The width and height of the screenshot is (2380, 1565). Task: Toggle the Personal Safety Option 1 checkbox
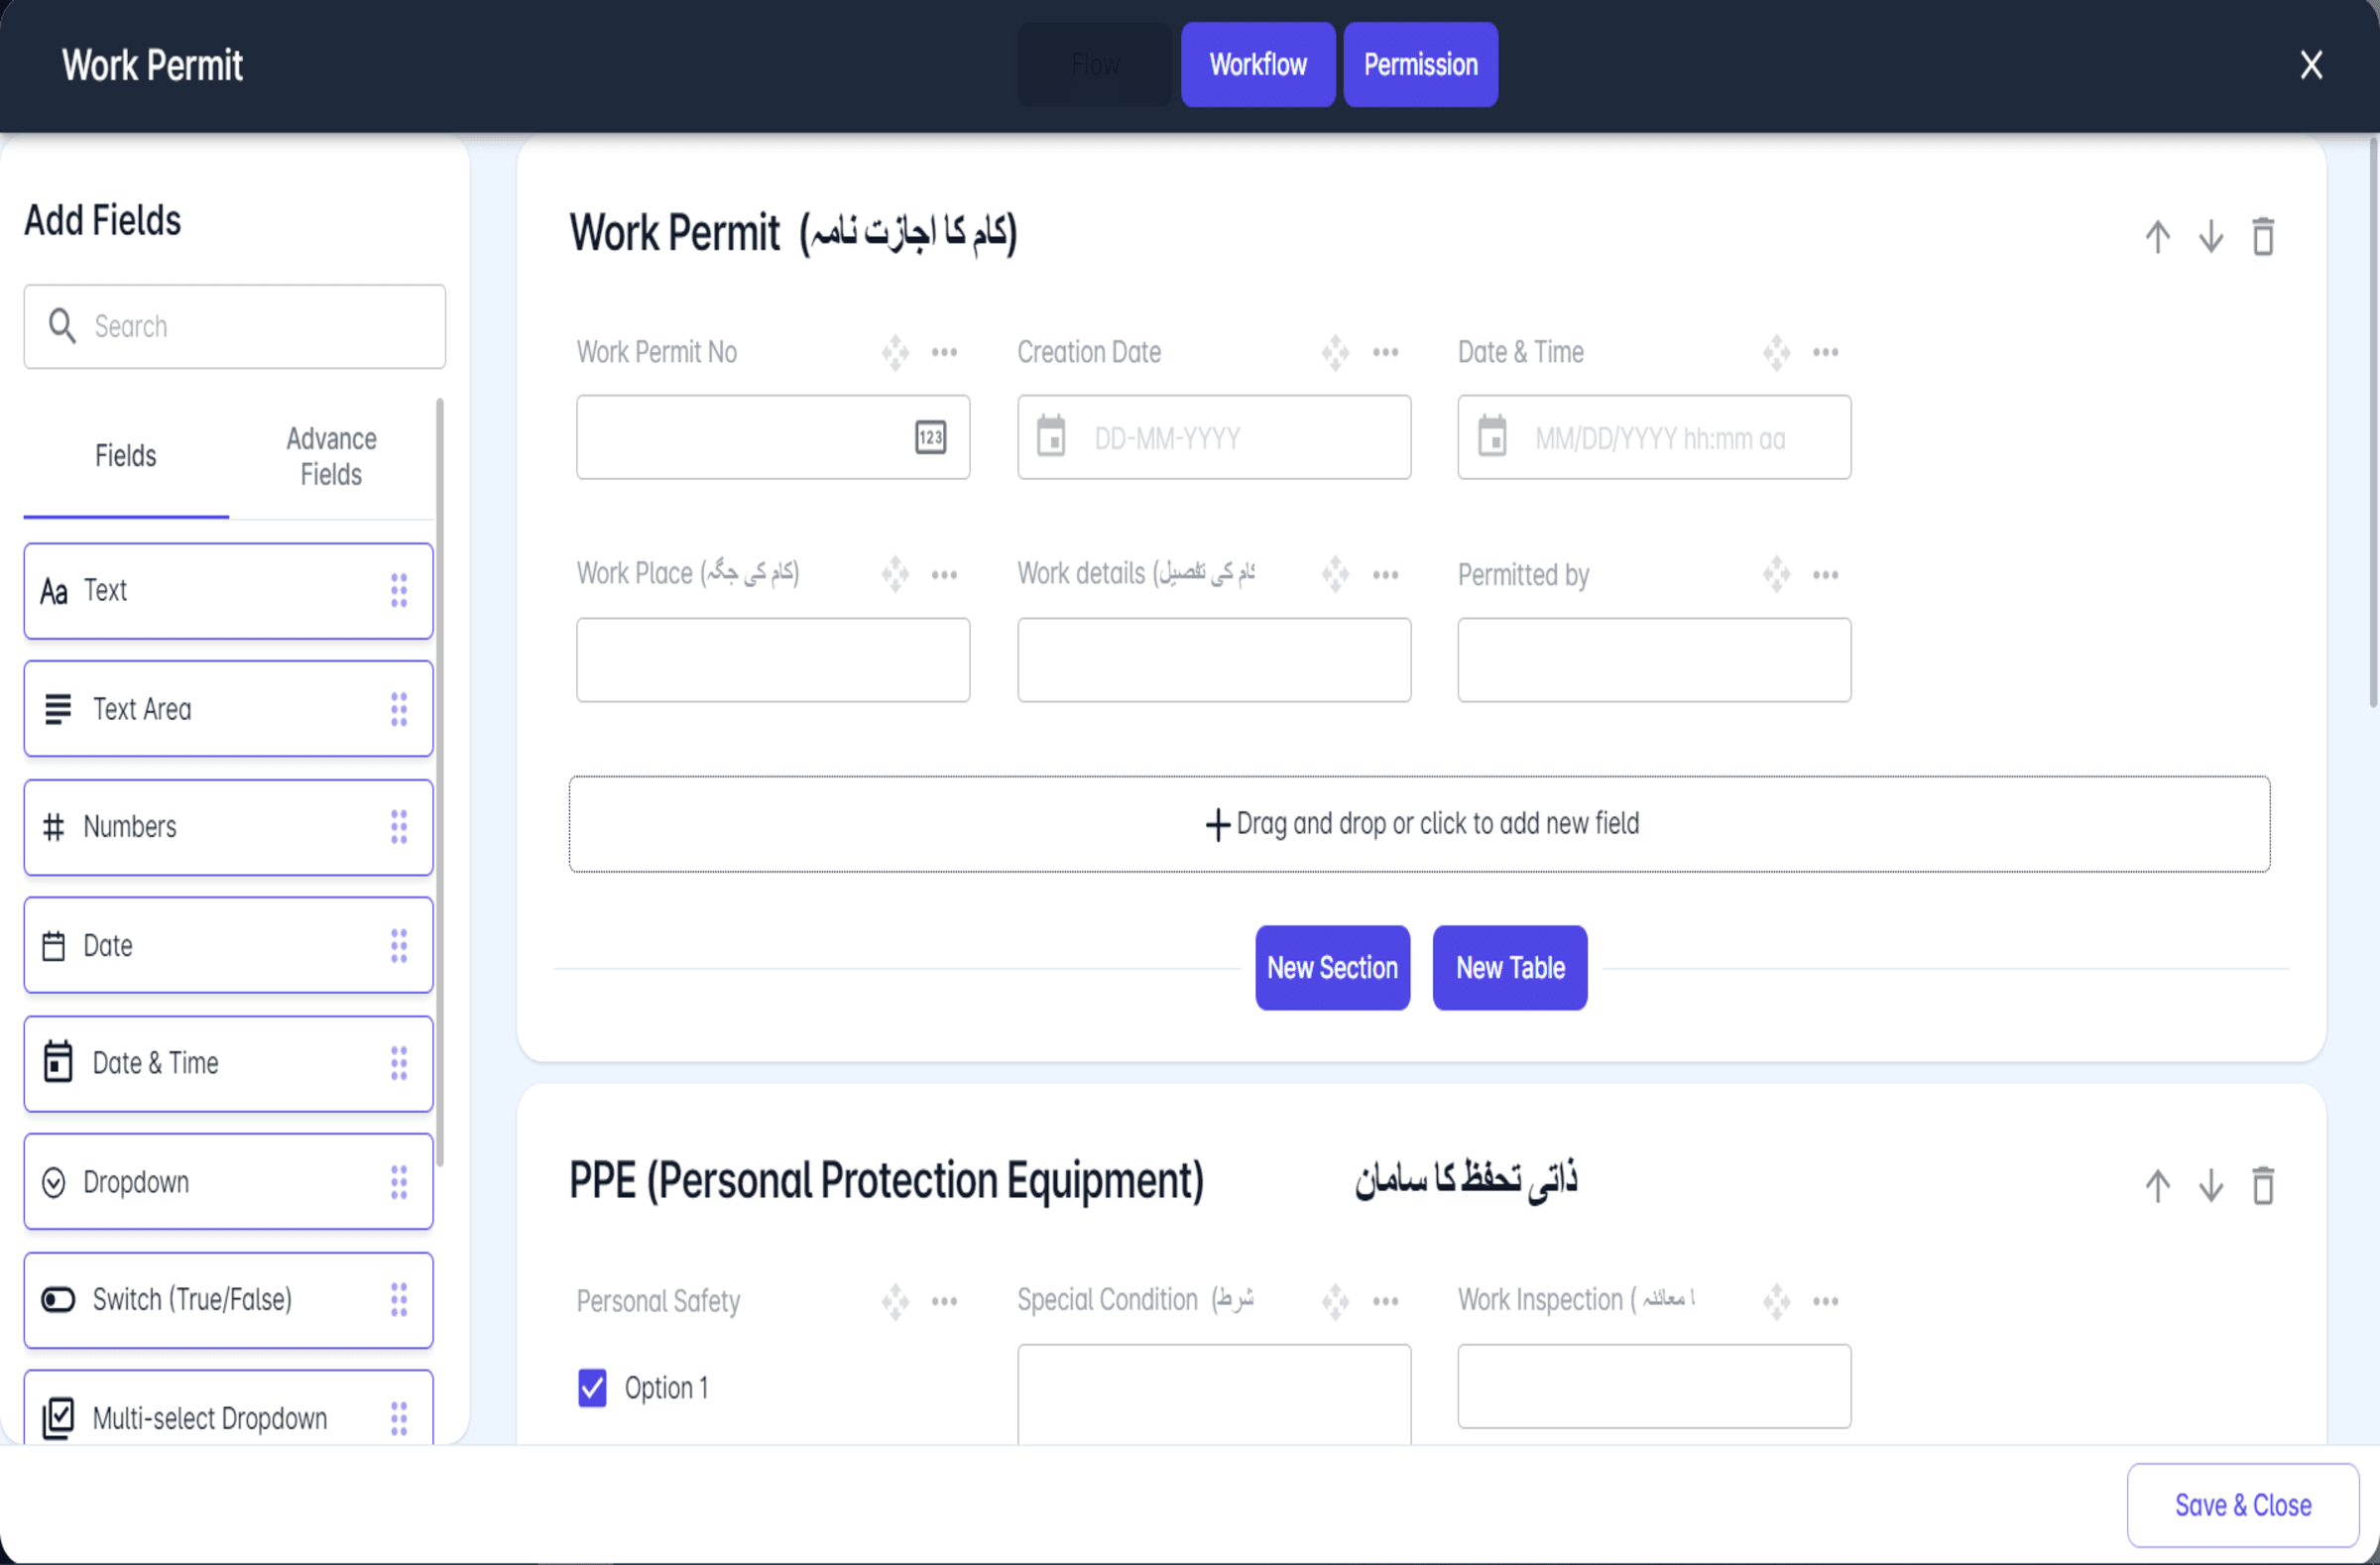(x=594, y=1386)
